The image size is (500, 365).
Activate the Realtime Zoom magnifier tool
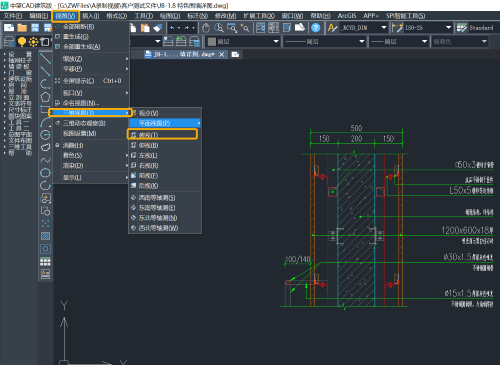coord(219,28)
